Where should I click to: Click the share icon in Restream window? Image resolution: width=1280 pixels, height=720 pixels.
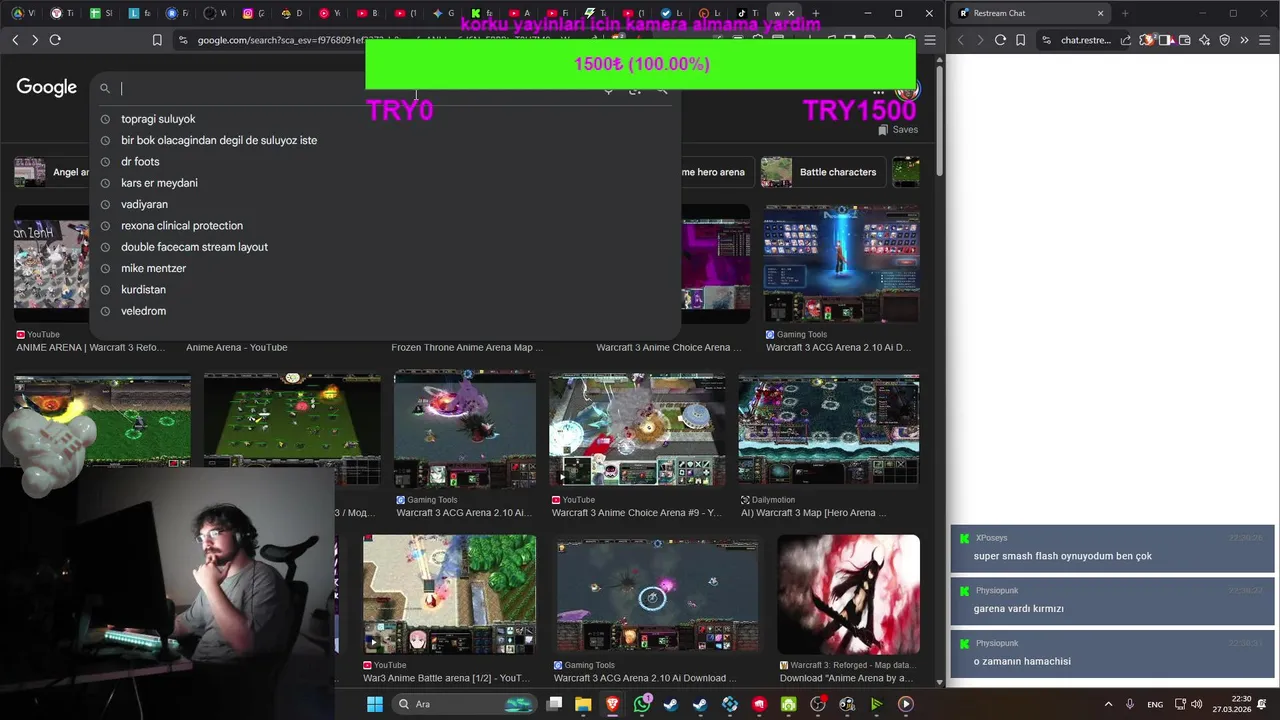pyautogui.click(x=1126, y=40)
